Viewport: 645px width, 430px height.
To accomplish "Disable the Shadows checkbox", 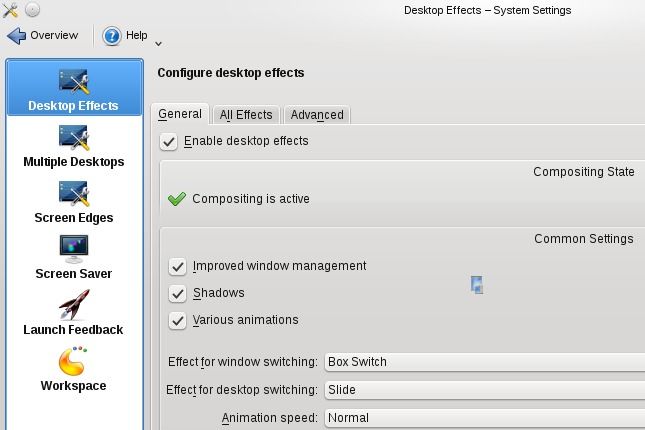I will 178,294.
